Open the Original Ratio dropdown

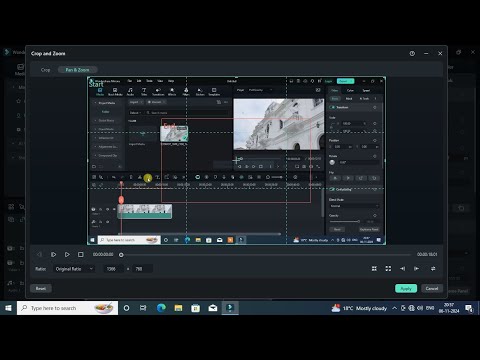(74, 269)
